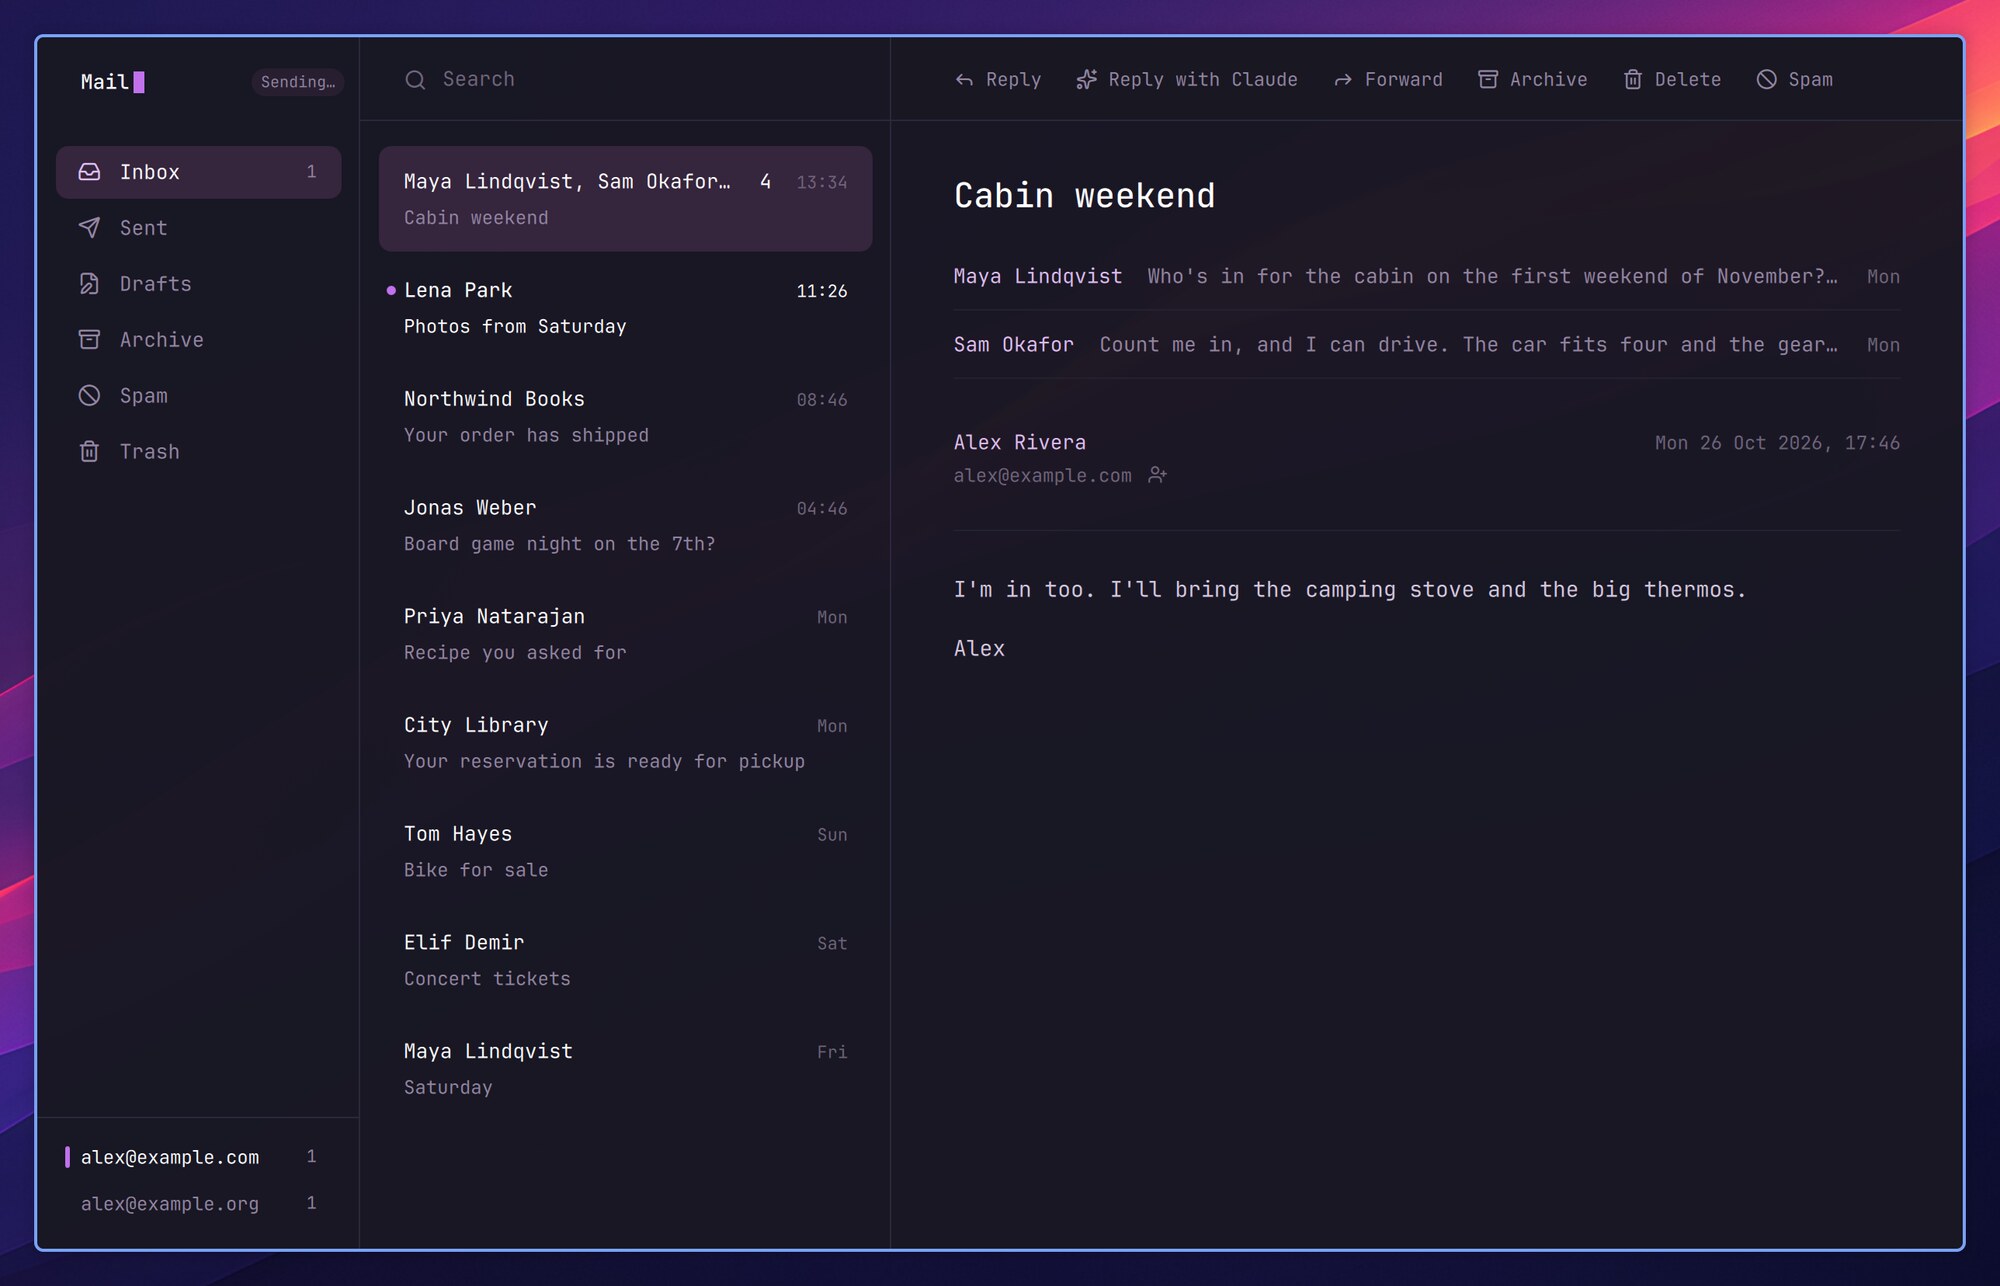Viewport: 2000px width, 1286px height.
Task: Click the Sent paper-plane icon
Action: (x=89, y=228)
